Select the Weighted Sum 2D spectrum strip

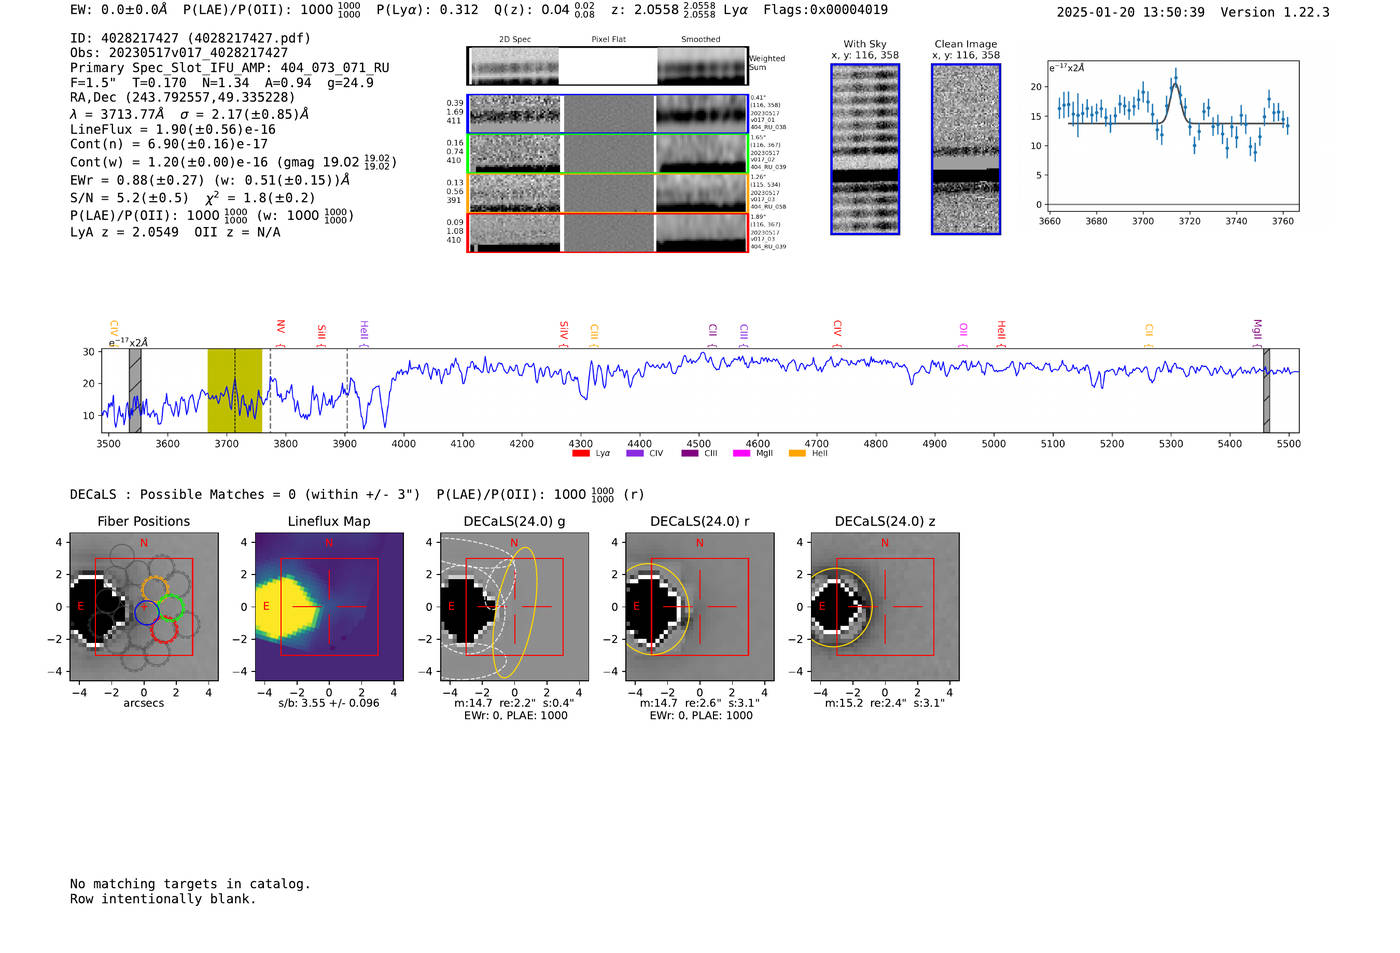pos(607,66)
